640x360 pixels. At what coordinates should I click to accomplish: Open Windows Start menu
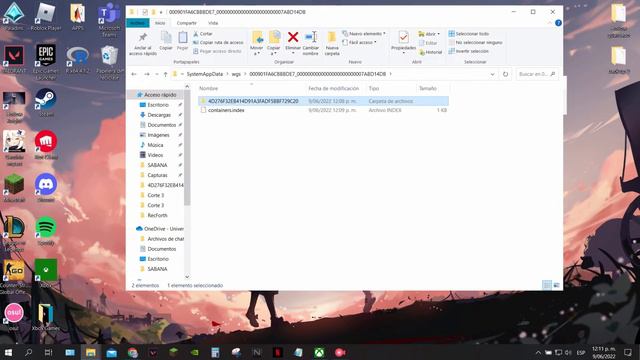pos(8,352)
